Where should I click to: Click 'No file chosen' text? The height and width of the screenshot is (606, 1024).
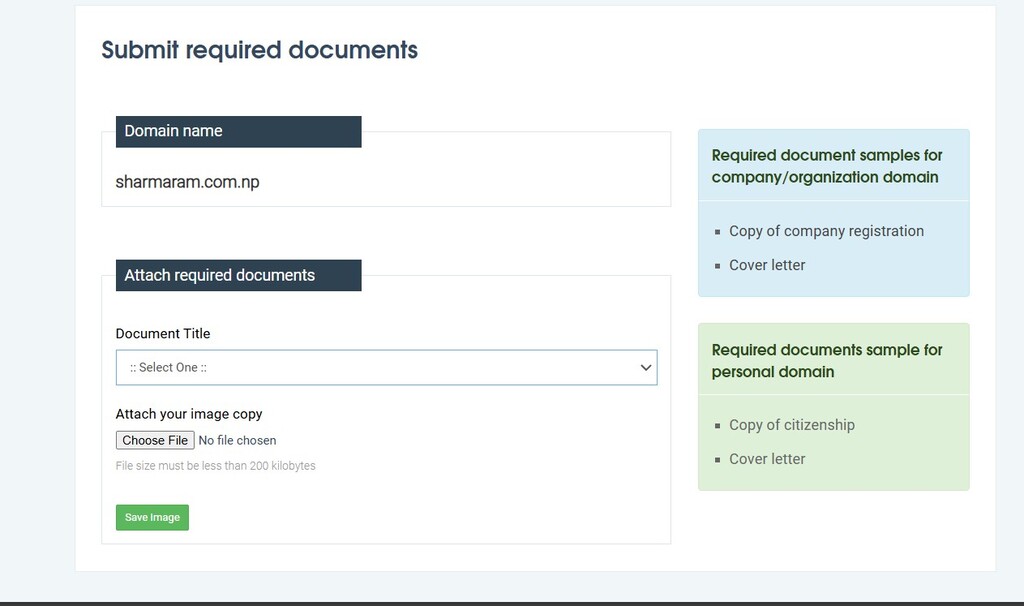coord(237,440)
